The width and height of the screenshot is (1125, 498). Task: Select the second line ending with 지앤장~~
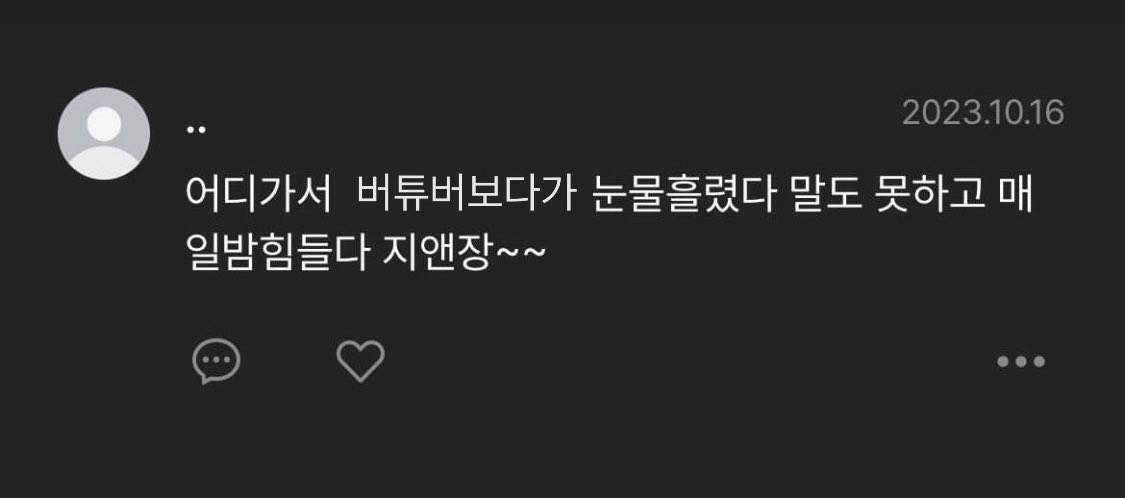coord(366,253)
